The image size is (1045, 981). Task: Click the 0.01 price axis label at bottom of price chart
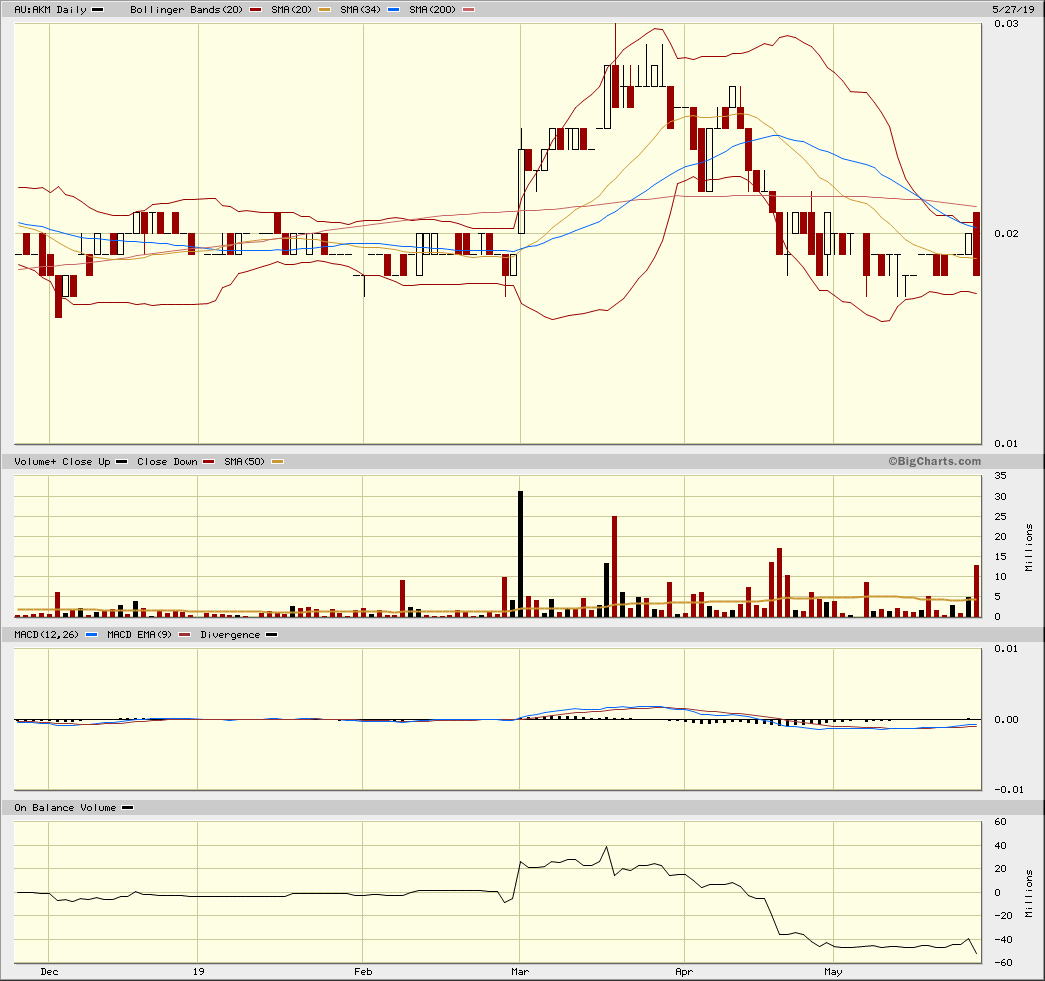1006,444
